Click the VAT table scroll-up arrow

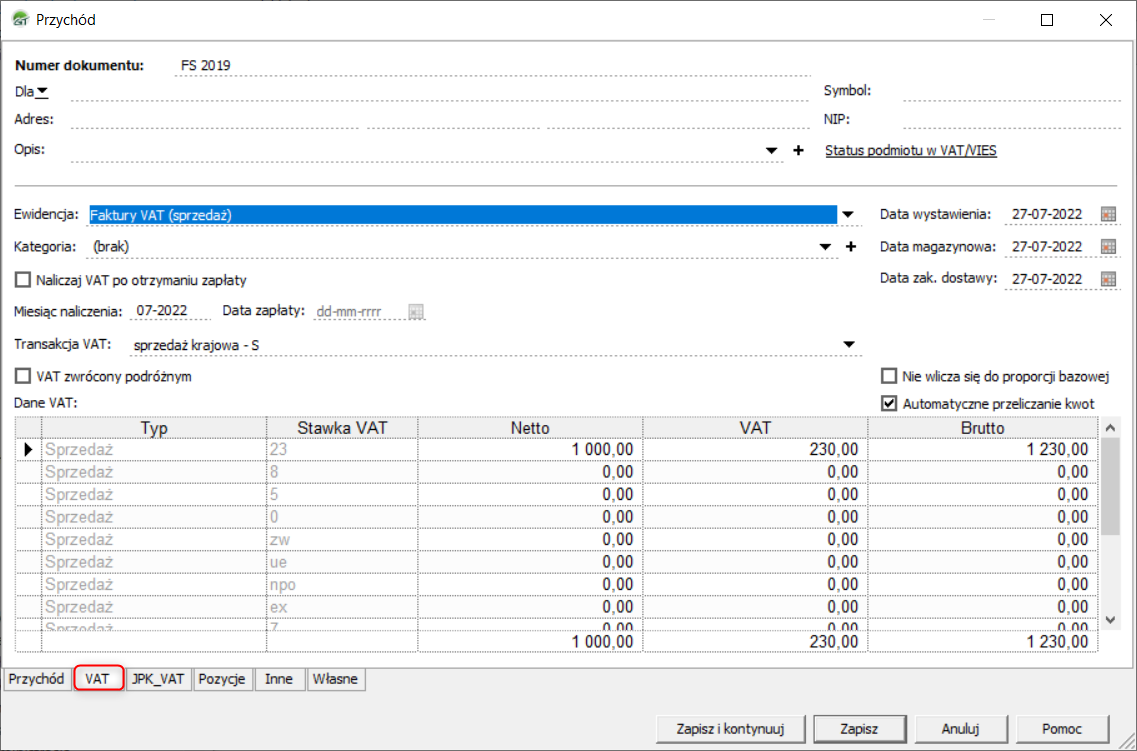point(1109,429)
